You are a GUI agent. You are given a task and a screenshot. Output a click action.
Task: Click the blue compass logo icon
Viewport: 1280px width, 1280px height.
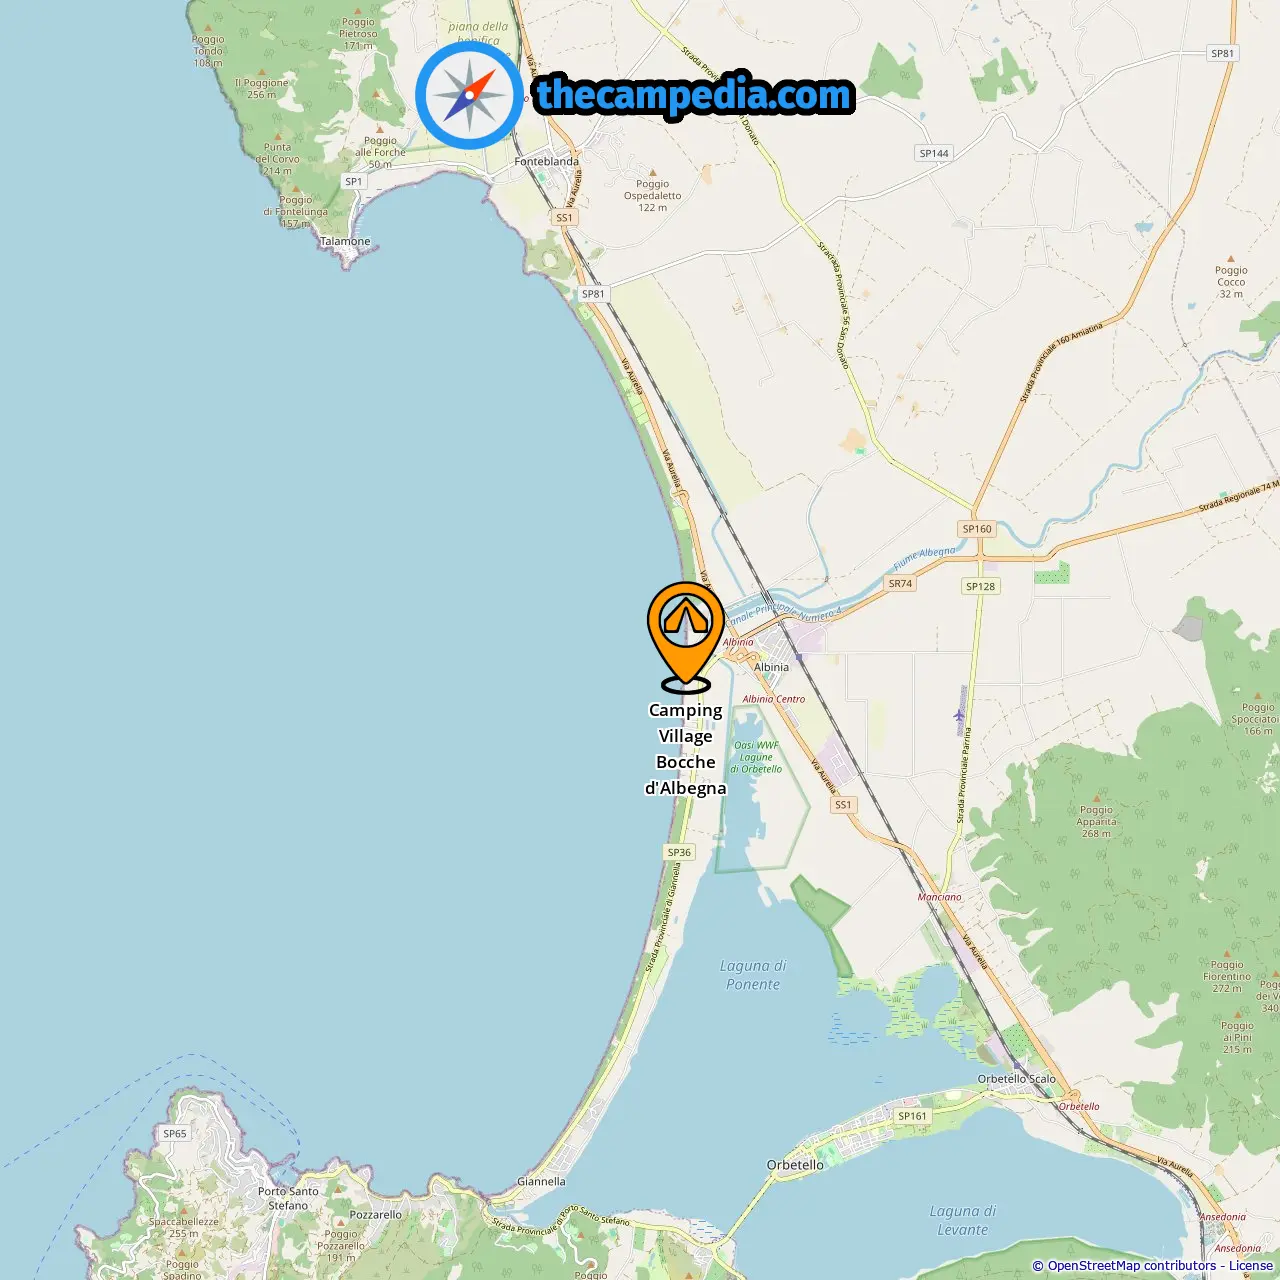pos(469,95)
